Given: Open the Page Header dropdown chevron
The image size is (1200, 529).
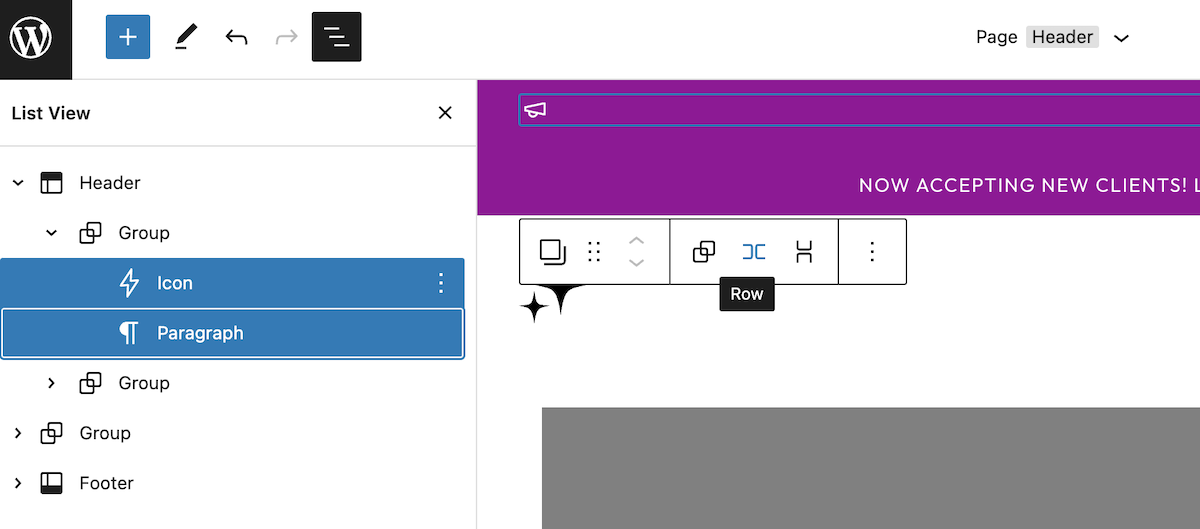Looking at the screenshot, I should (x=1122, y=38).
